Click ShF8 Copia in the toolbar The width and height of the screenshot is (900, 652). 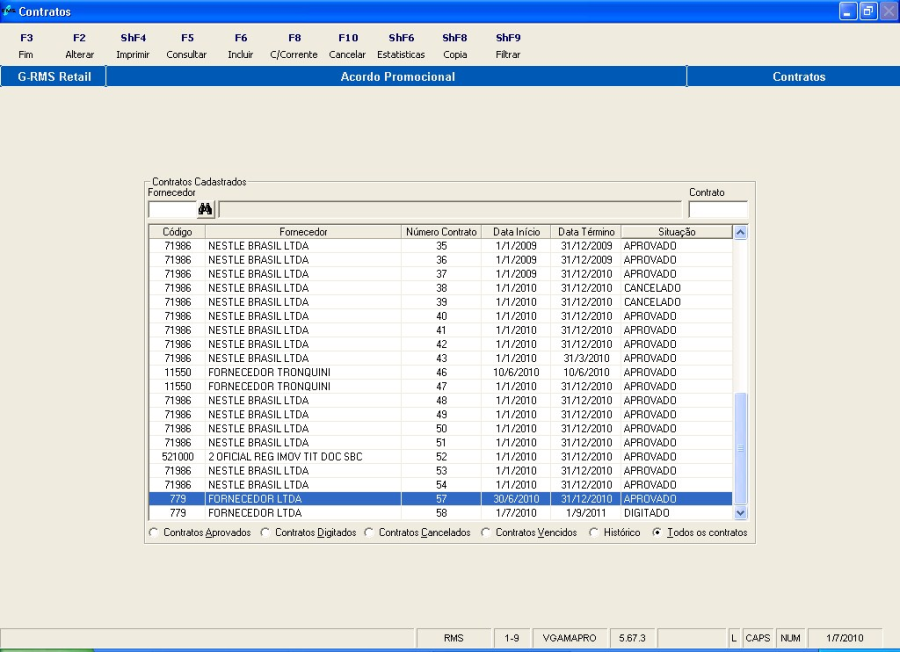pos(455,46)
